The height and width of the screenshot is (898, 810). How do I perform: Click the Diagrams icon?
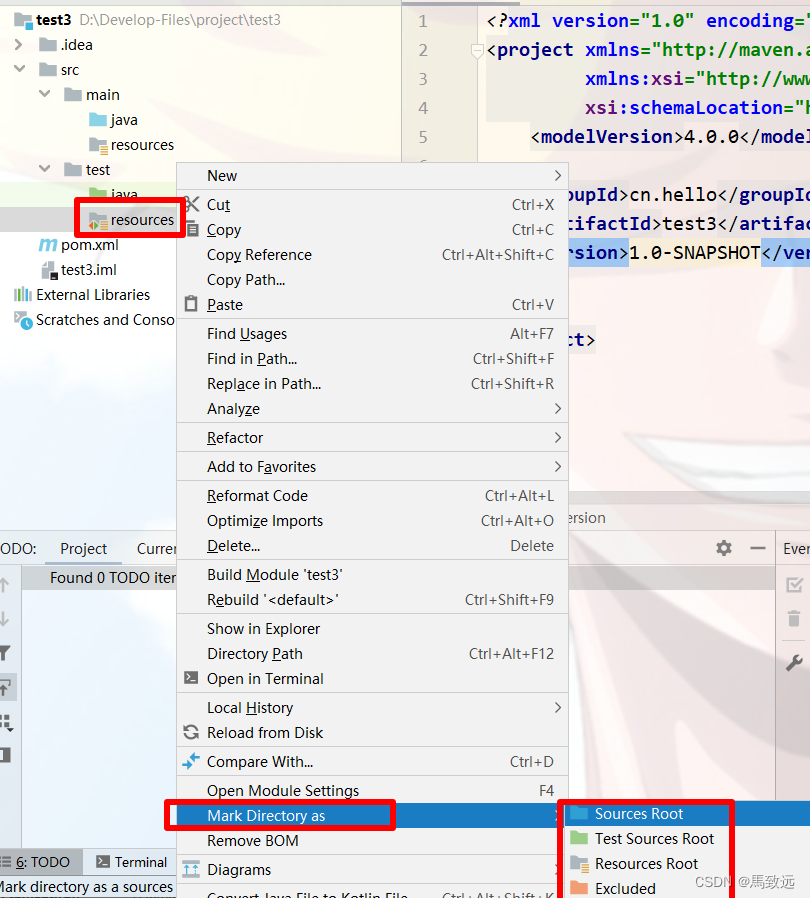coord(191,869)
